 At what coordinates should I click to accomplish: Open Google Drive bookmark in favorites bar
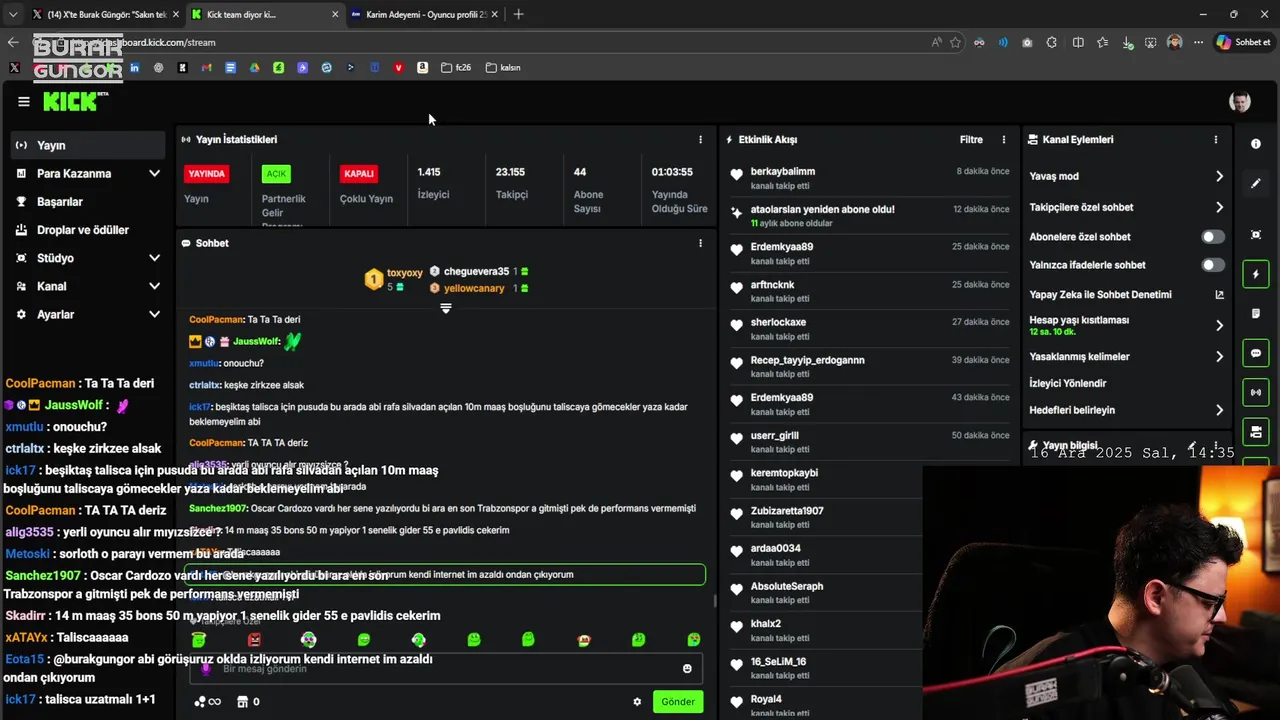click(254, 68)
